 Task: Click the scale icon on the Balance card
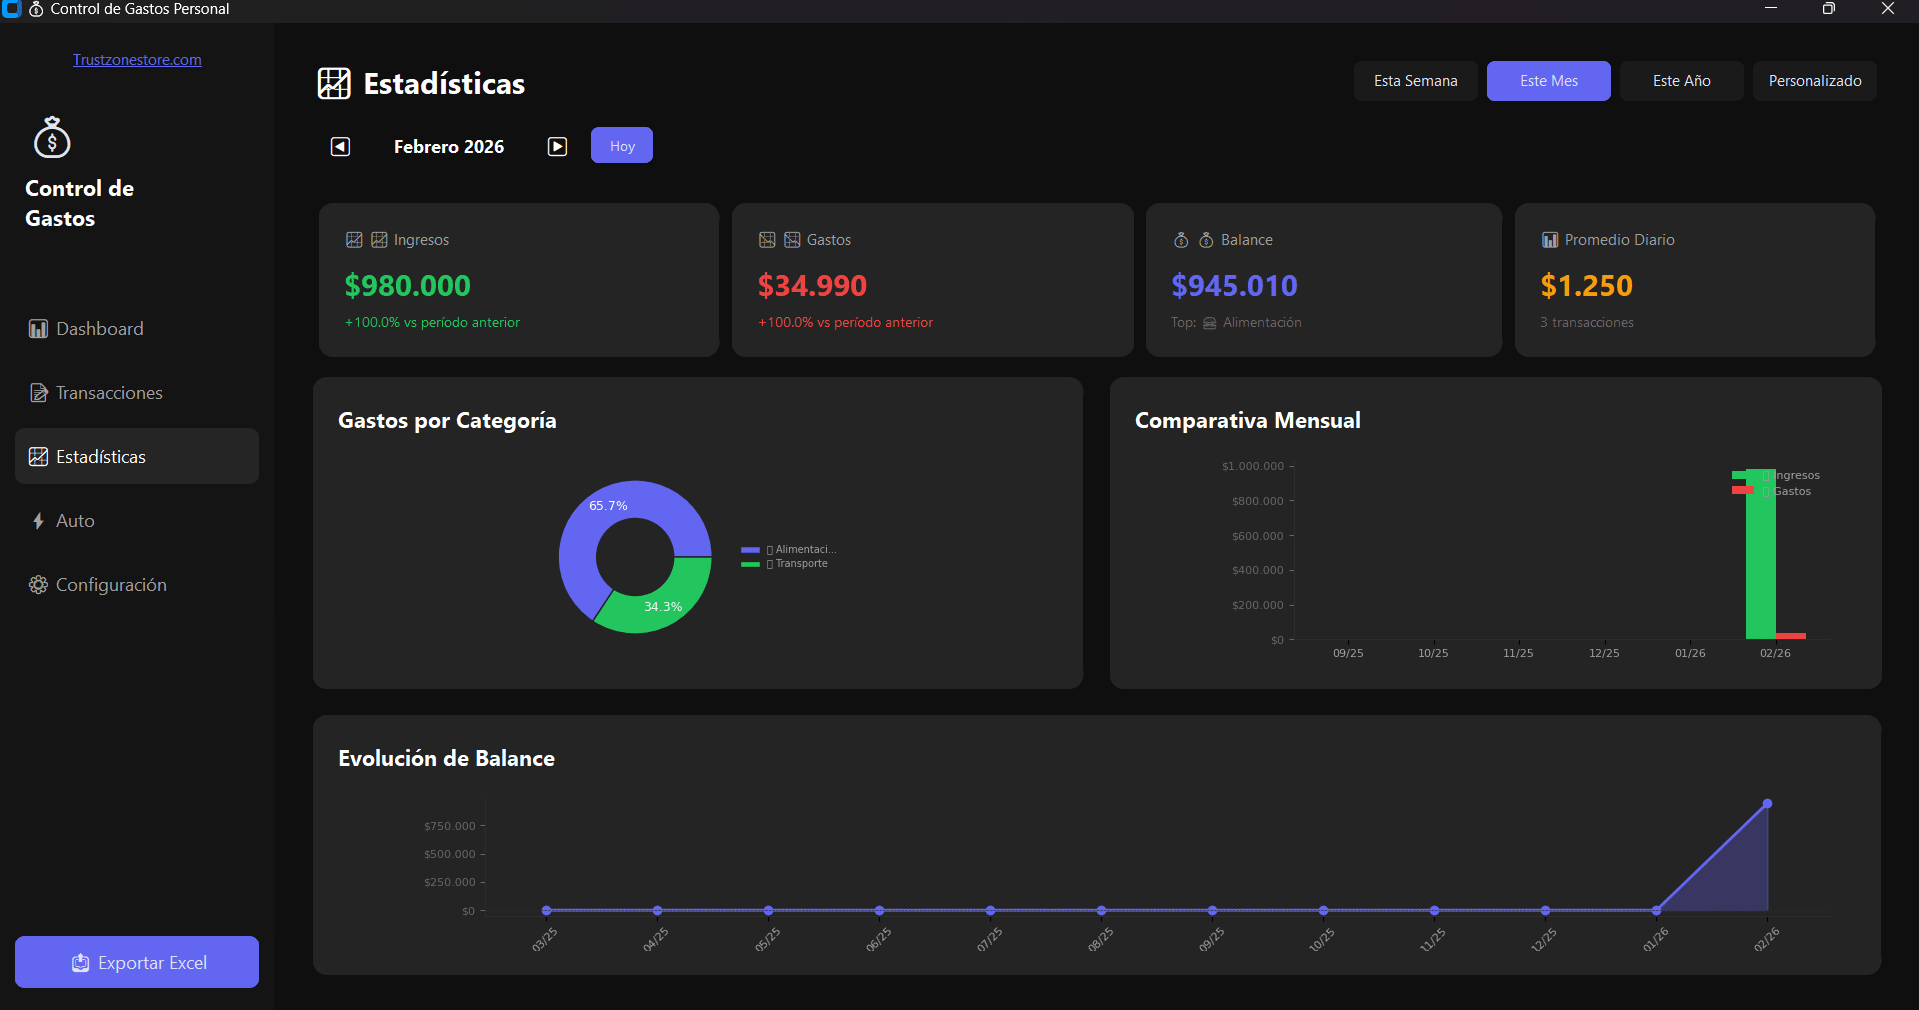[x=1180, y=239]
